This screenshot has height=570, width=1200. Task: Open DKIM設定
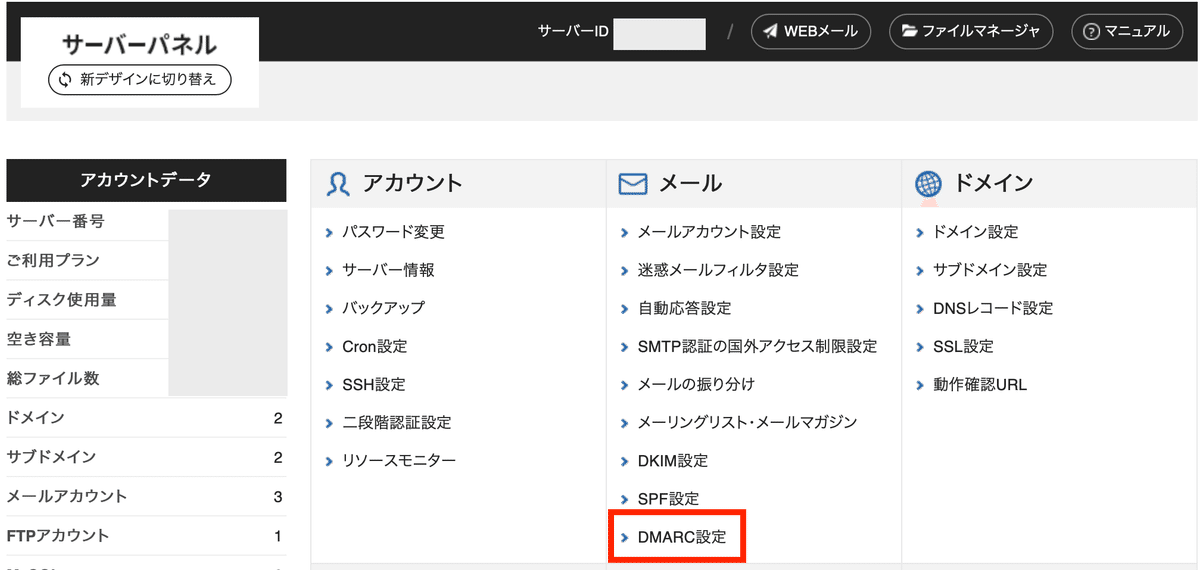coord(672,460)
